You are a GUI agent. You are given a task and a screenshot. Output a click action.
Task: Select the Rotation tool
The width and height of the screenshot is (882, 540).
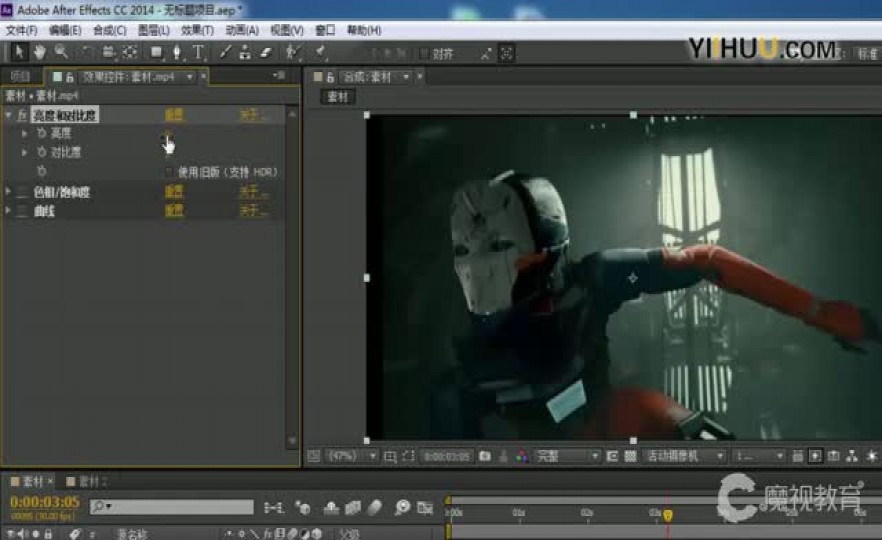[87, 52]
